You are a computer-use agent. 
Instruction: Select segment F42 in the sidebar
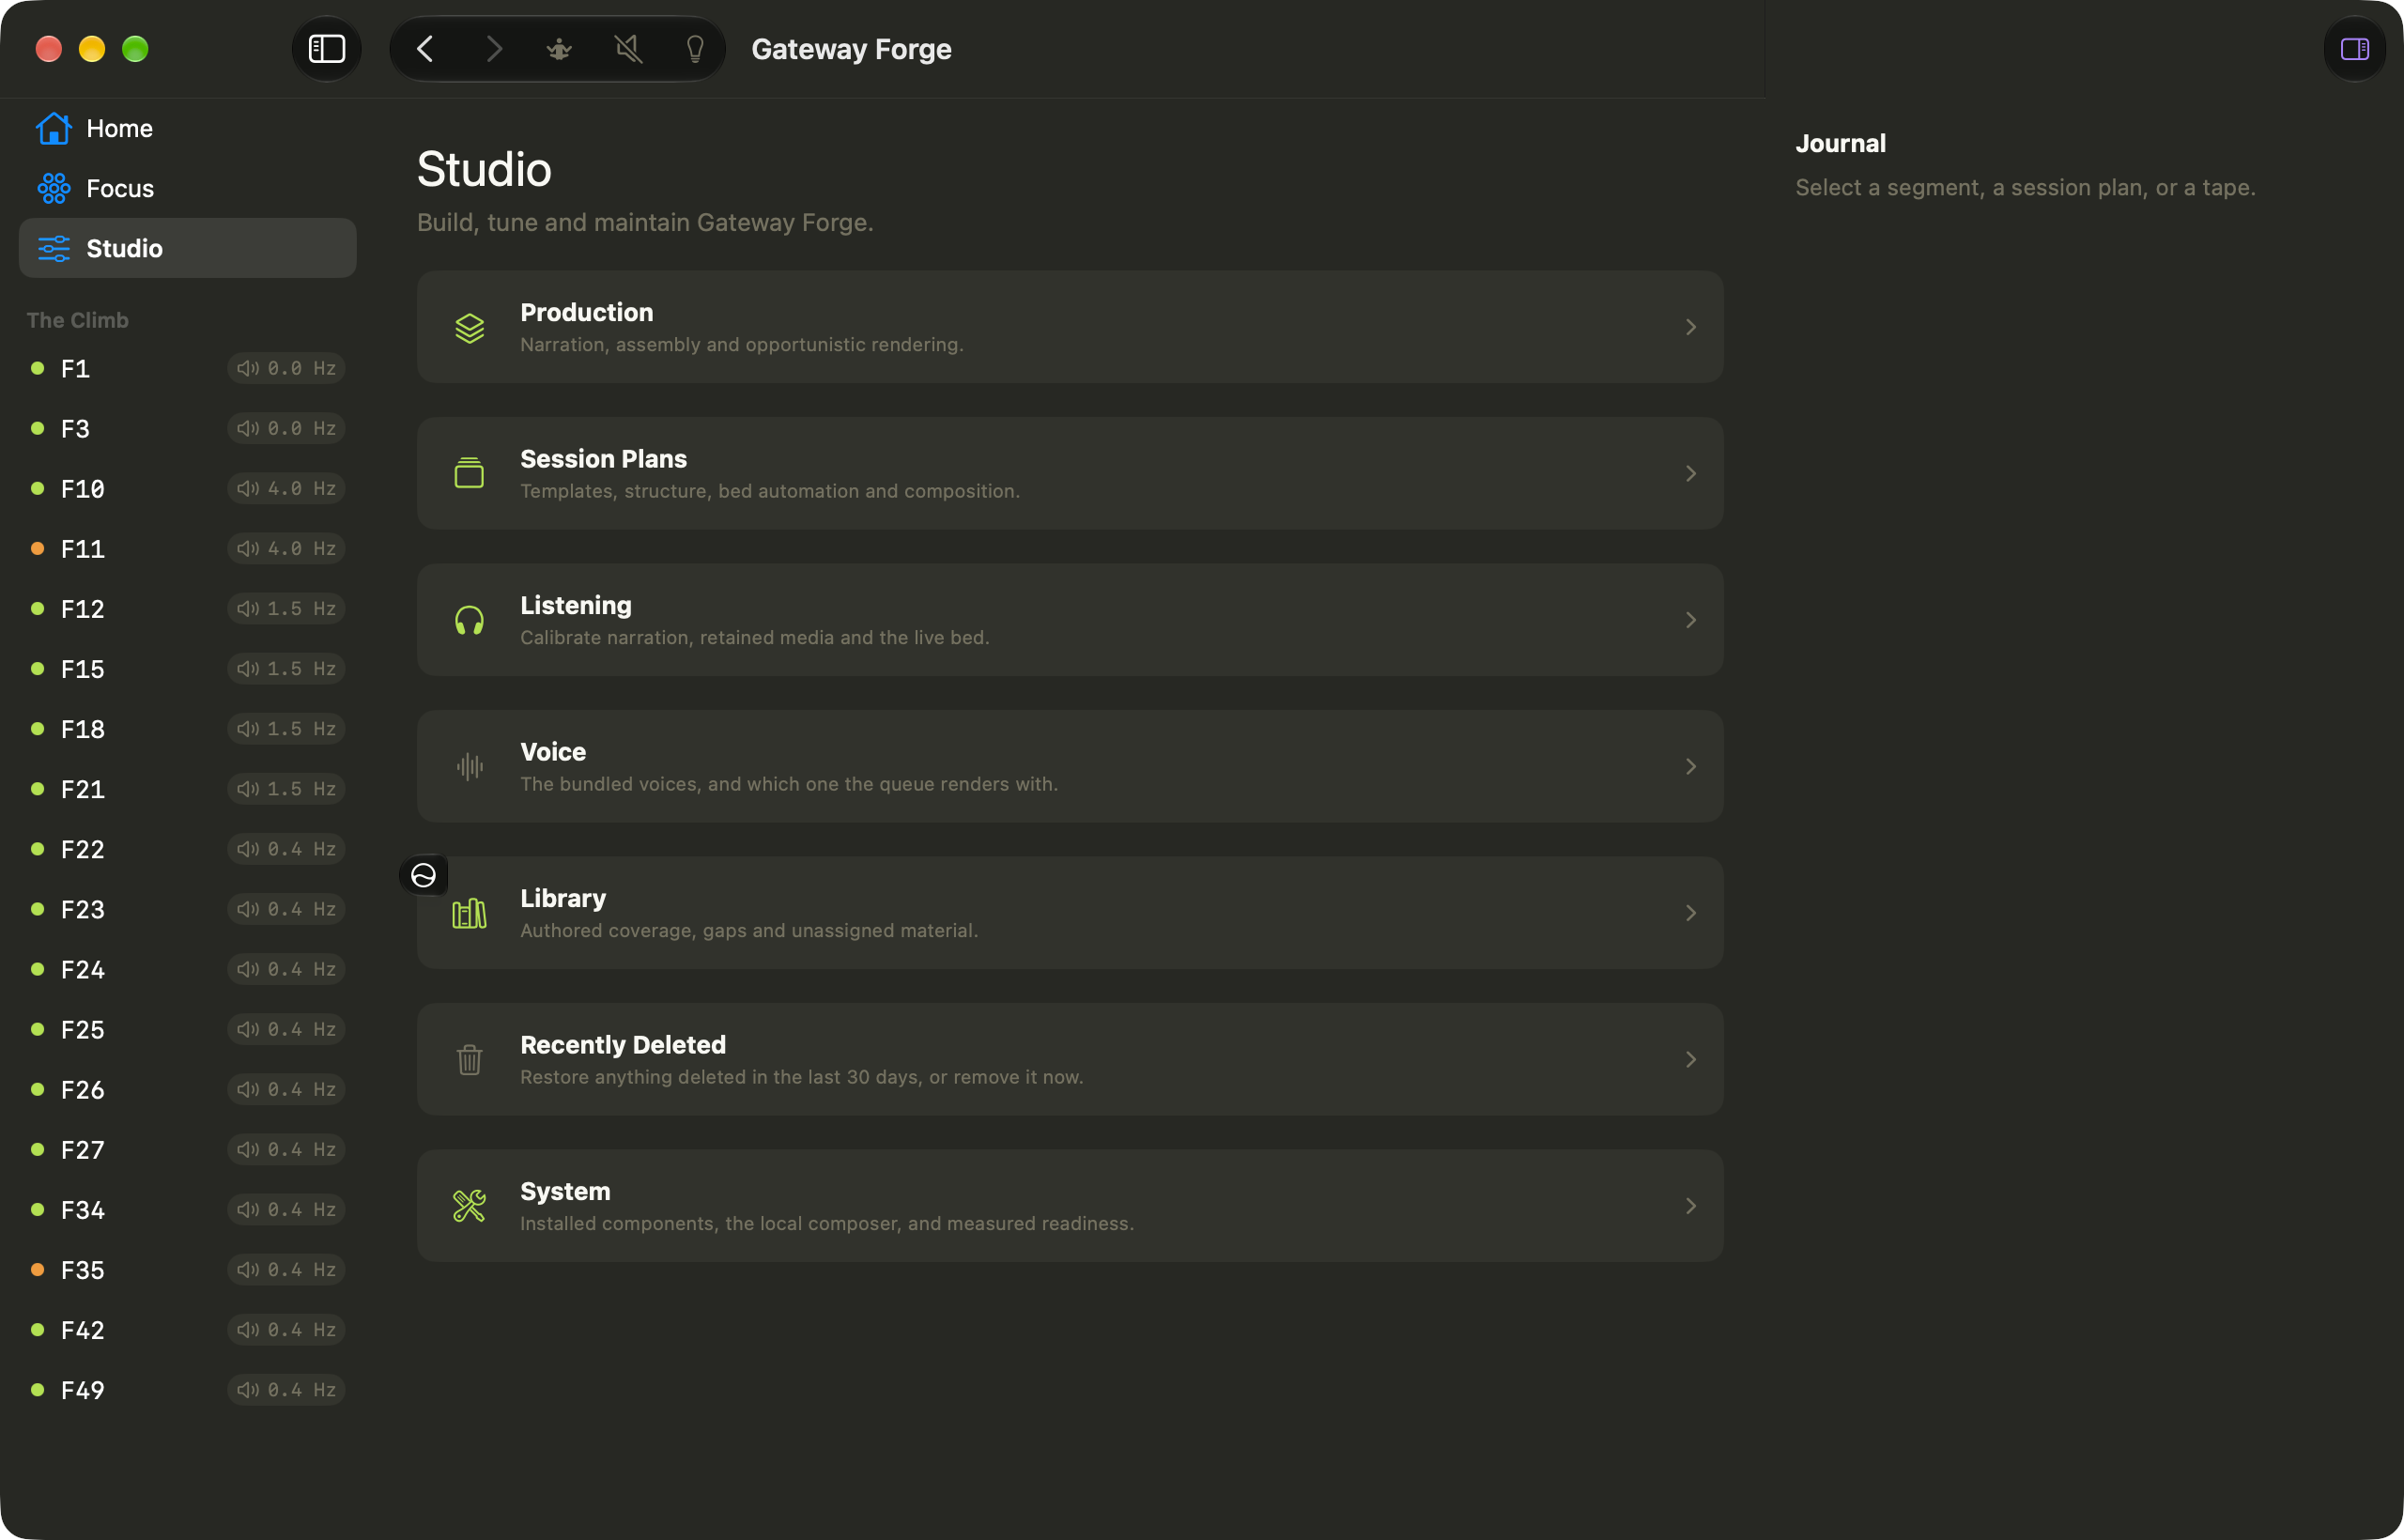tap(188, 1329)
